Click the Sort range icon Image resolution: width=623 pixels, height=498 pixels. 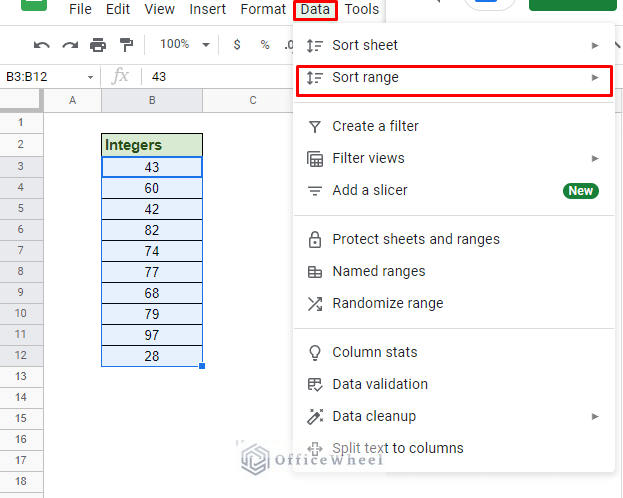[x=314, y=78]
